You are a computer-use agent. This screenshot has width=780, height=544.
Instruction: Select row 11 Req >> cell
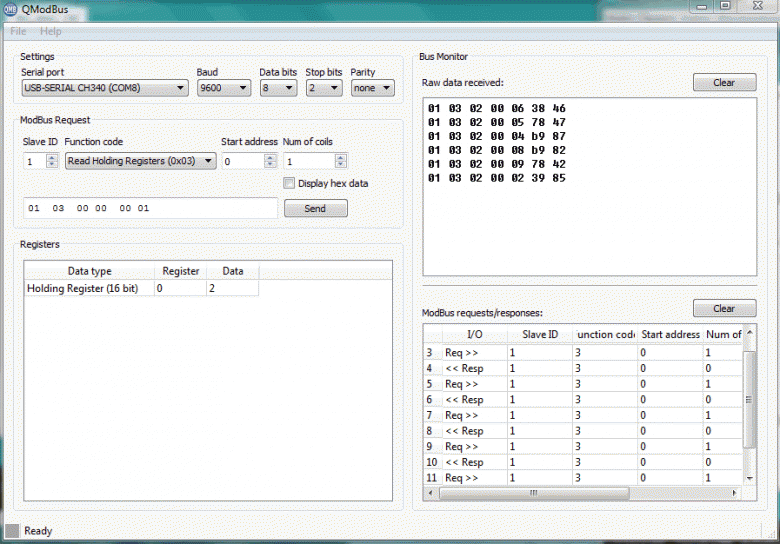pyautogui.click(x=475, y=477)
